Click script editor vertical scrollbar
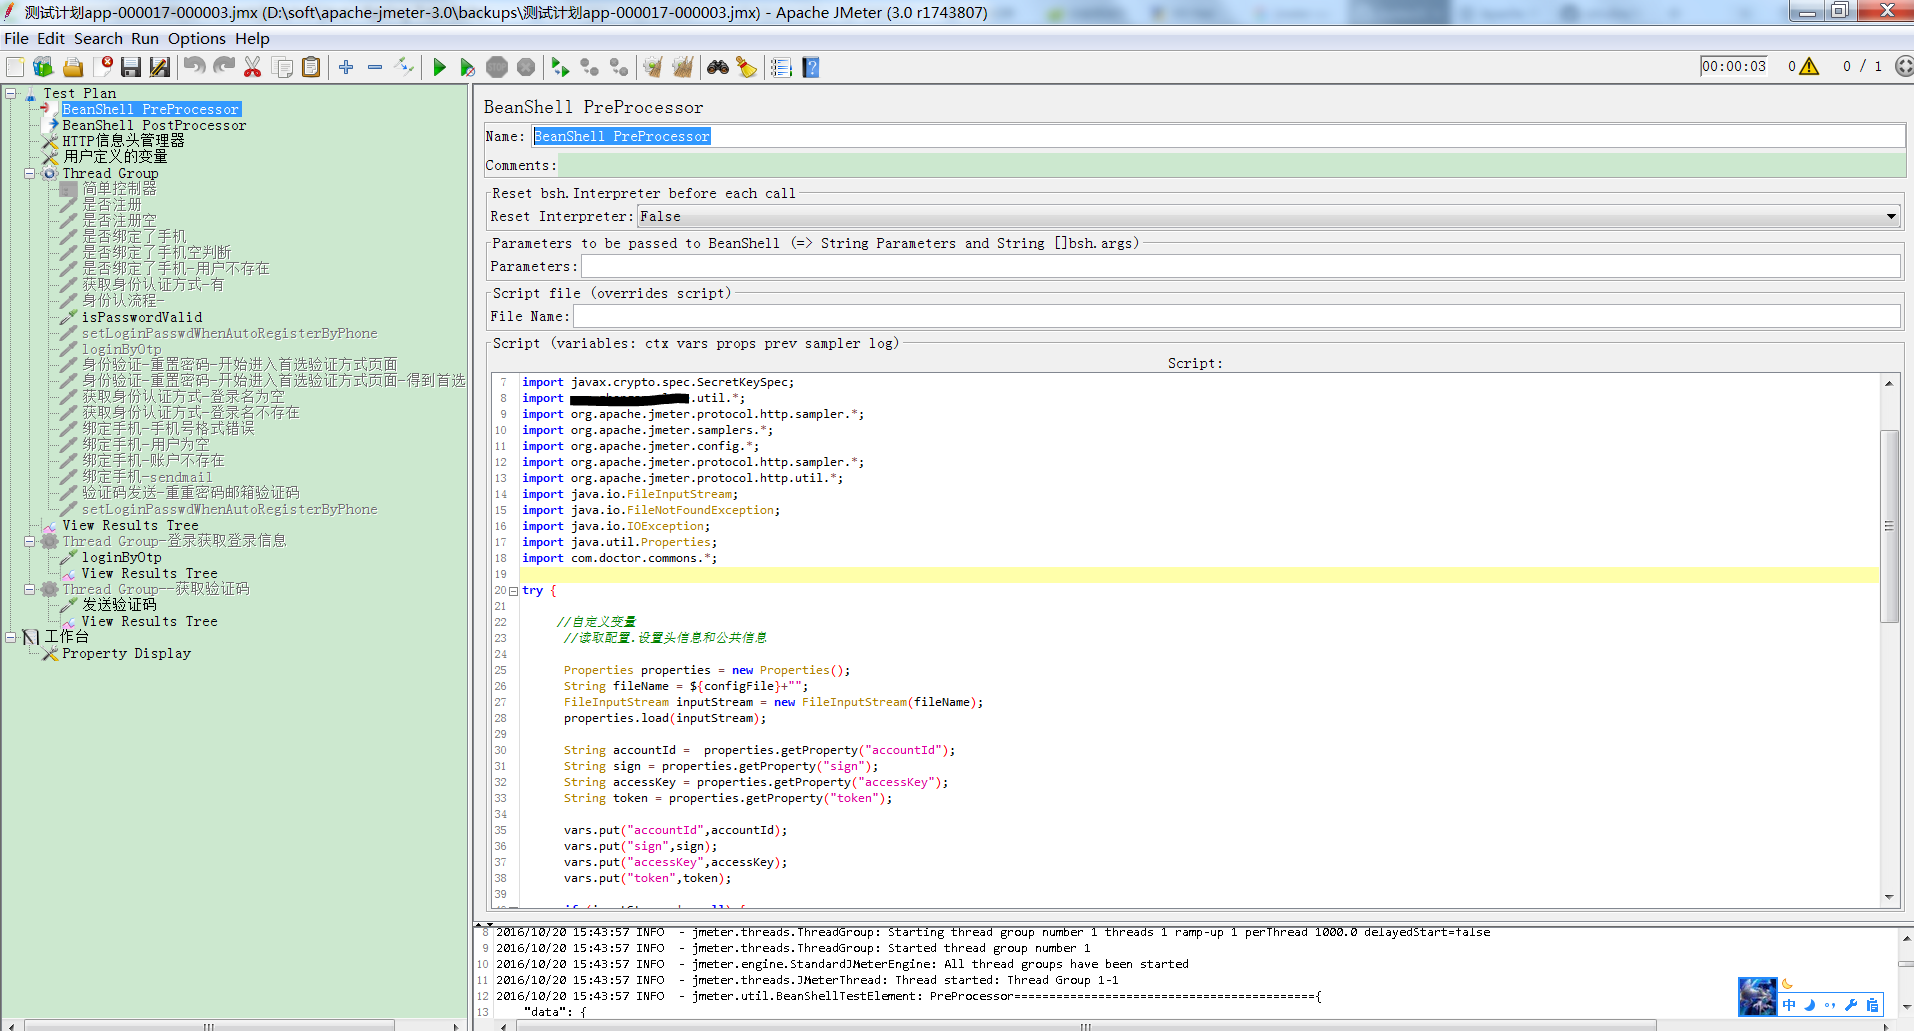Screen dimensions: 1914x1031 coord(1889,525)
